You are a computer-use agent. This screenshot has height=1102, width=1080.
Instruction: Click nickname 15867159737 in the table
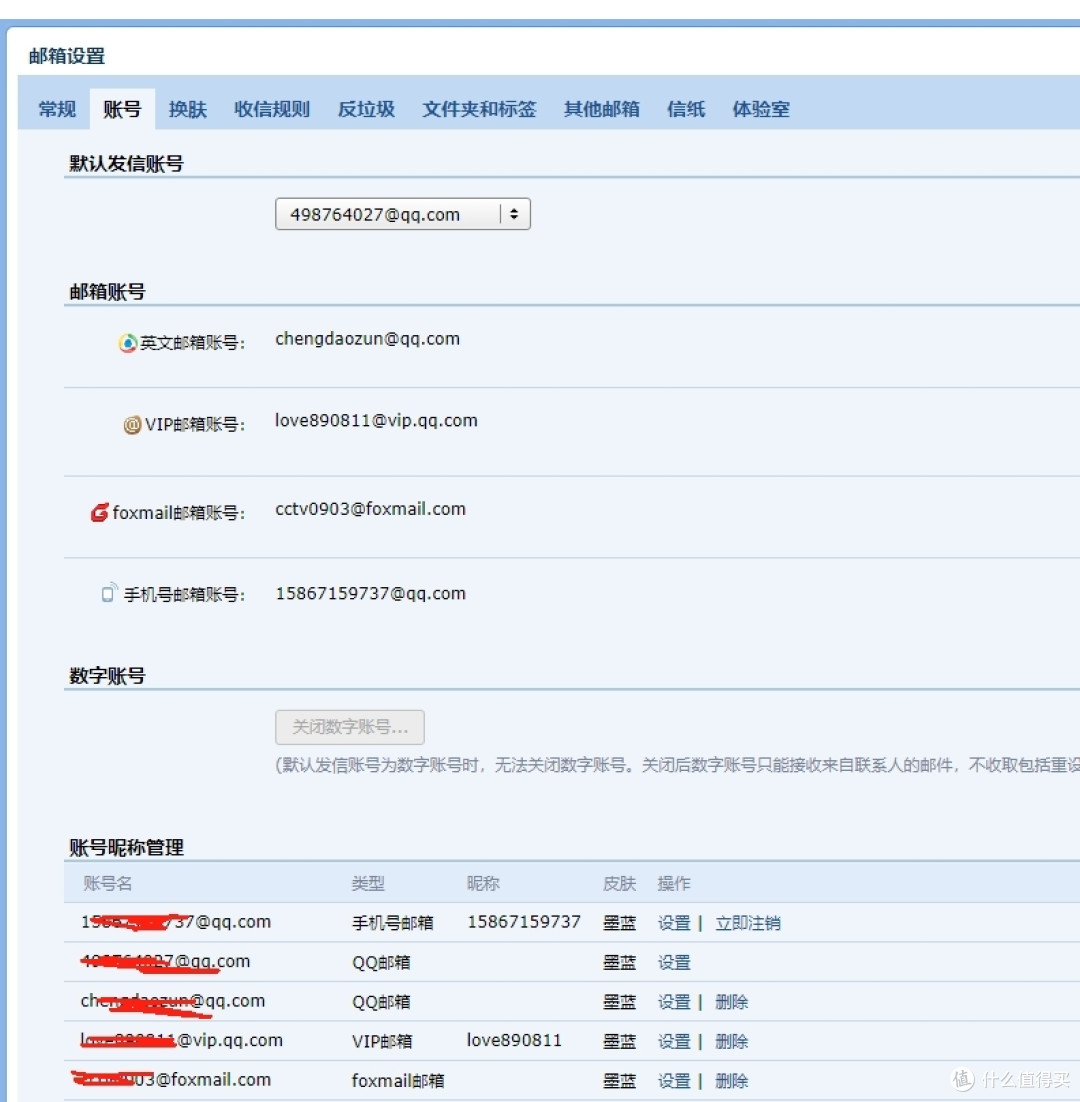click(x=524, y=921)
